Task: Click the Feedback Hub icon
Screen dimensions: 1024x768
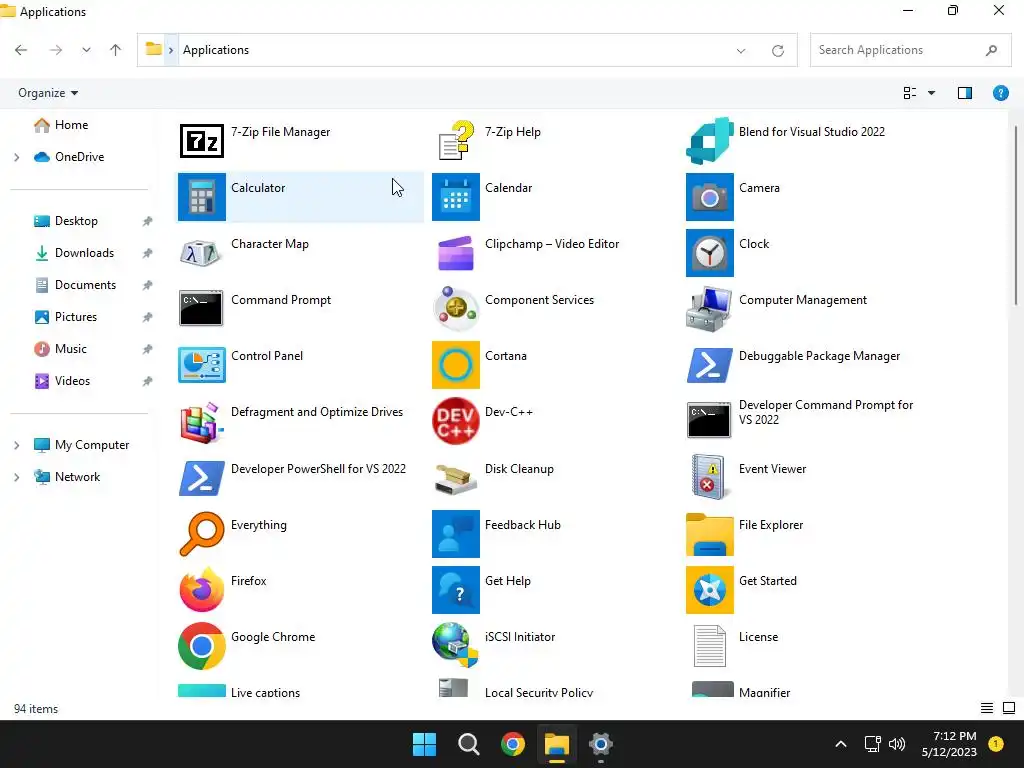Action: (456, 534)
